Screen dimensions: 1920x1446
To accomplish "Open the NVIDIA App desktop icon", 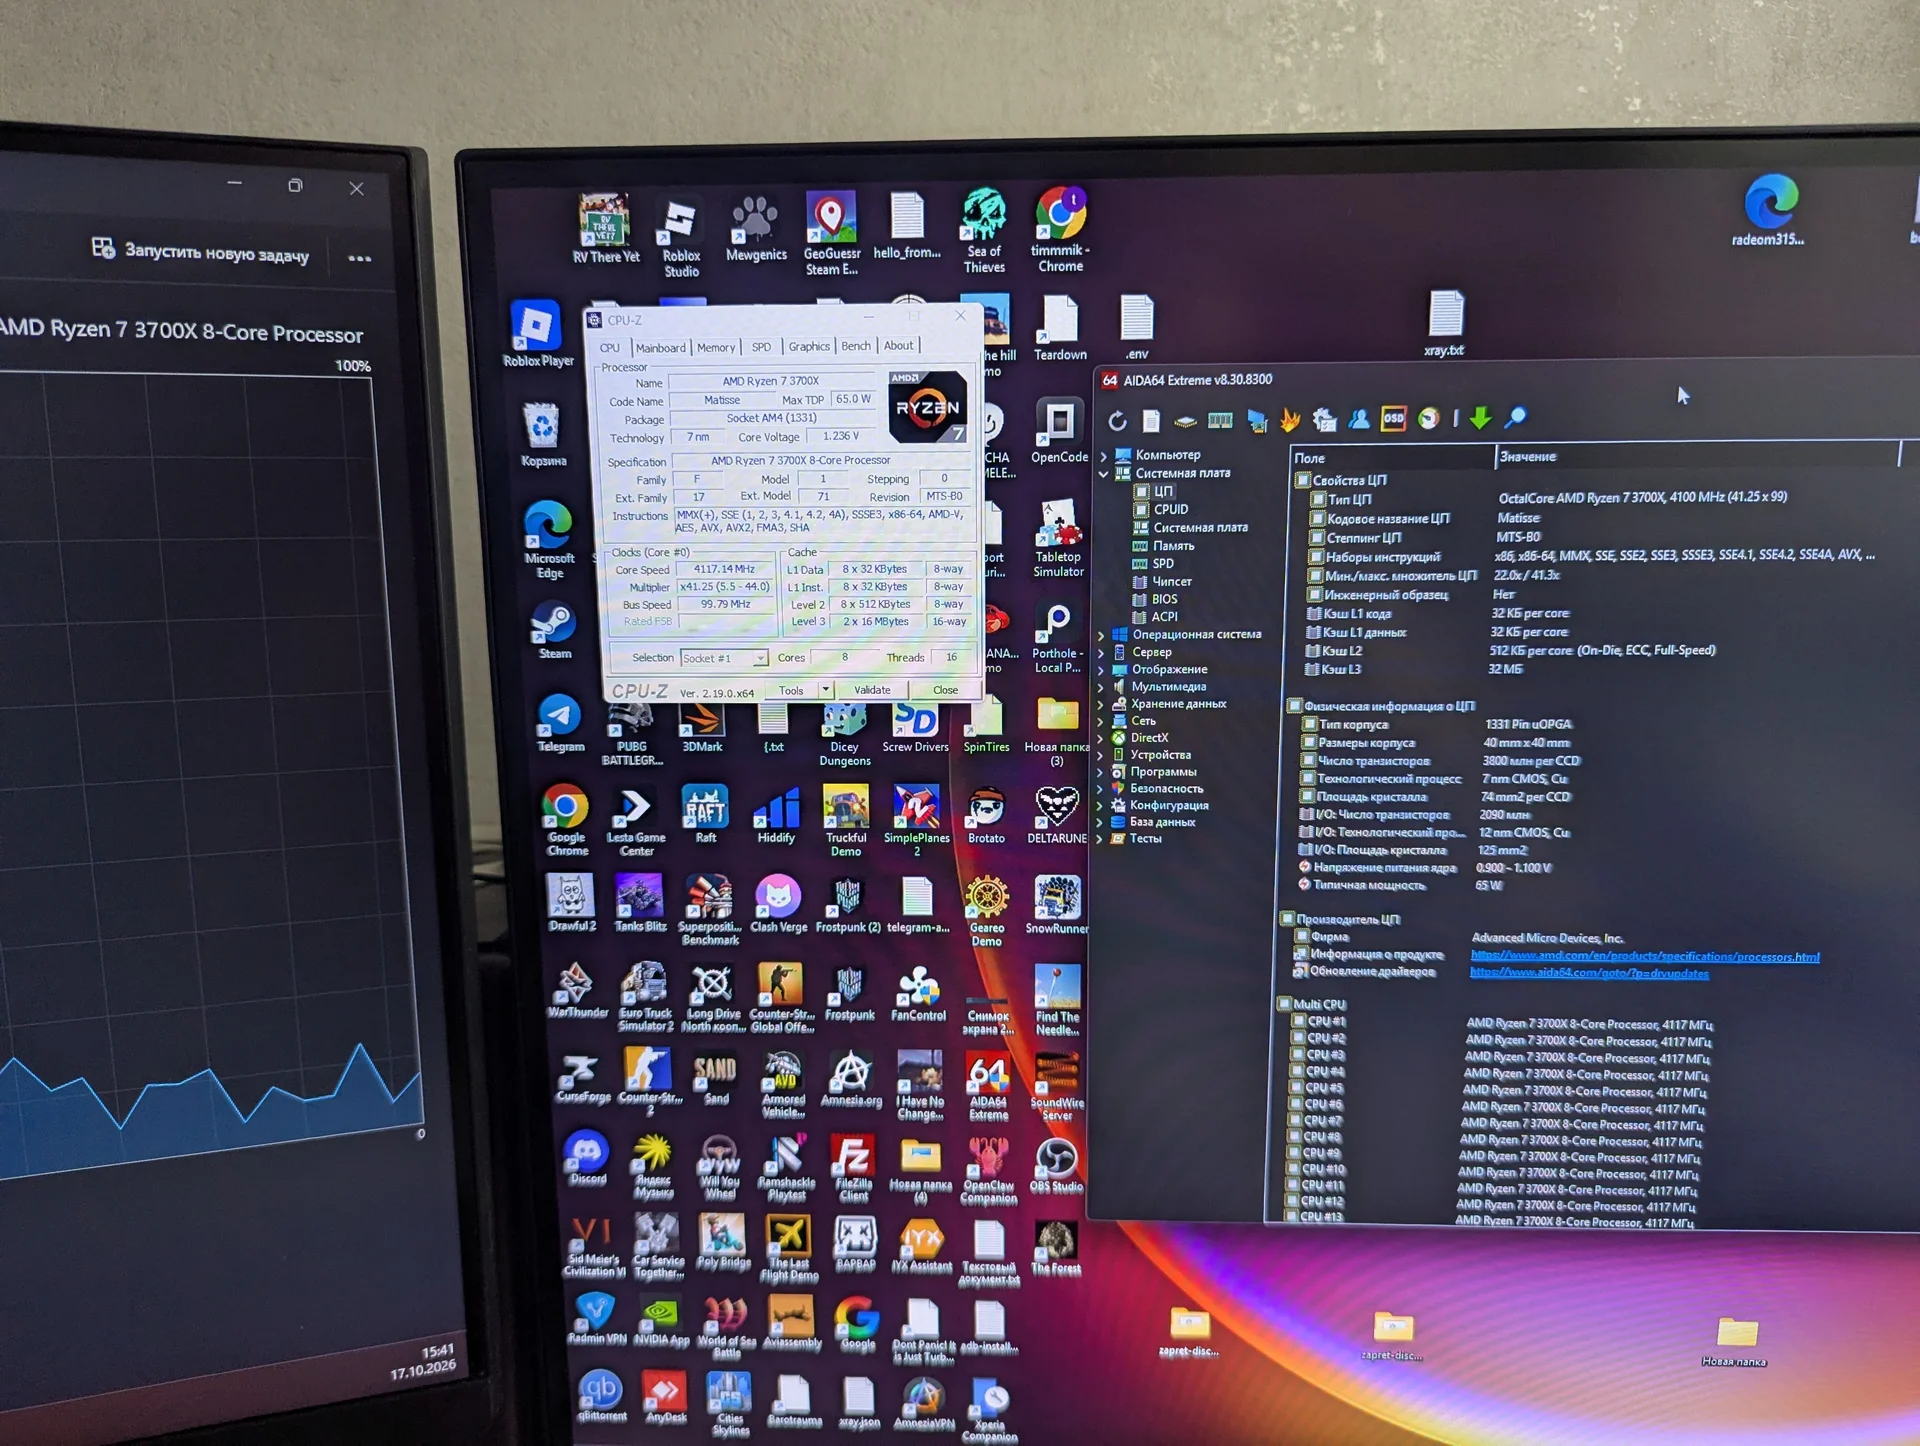I will click(x=661, y=1322).
